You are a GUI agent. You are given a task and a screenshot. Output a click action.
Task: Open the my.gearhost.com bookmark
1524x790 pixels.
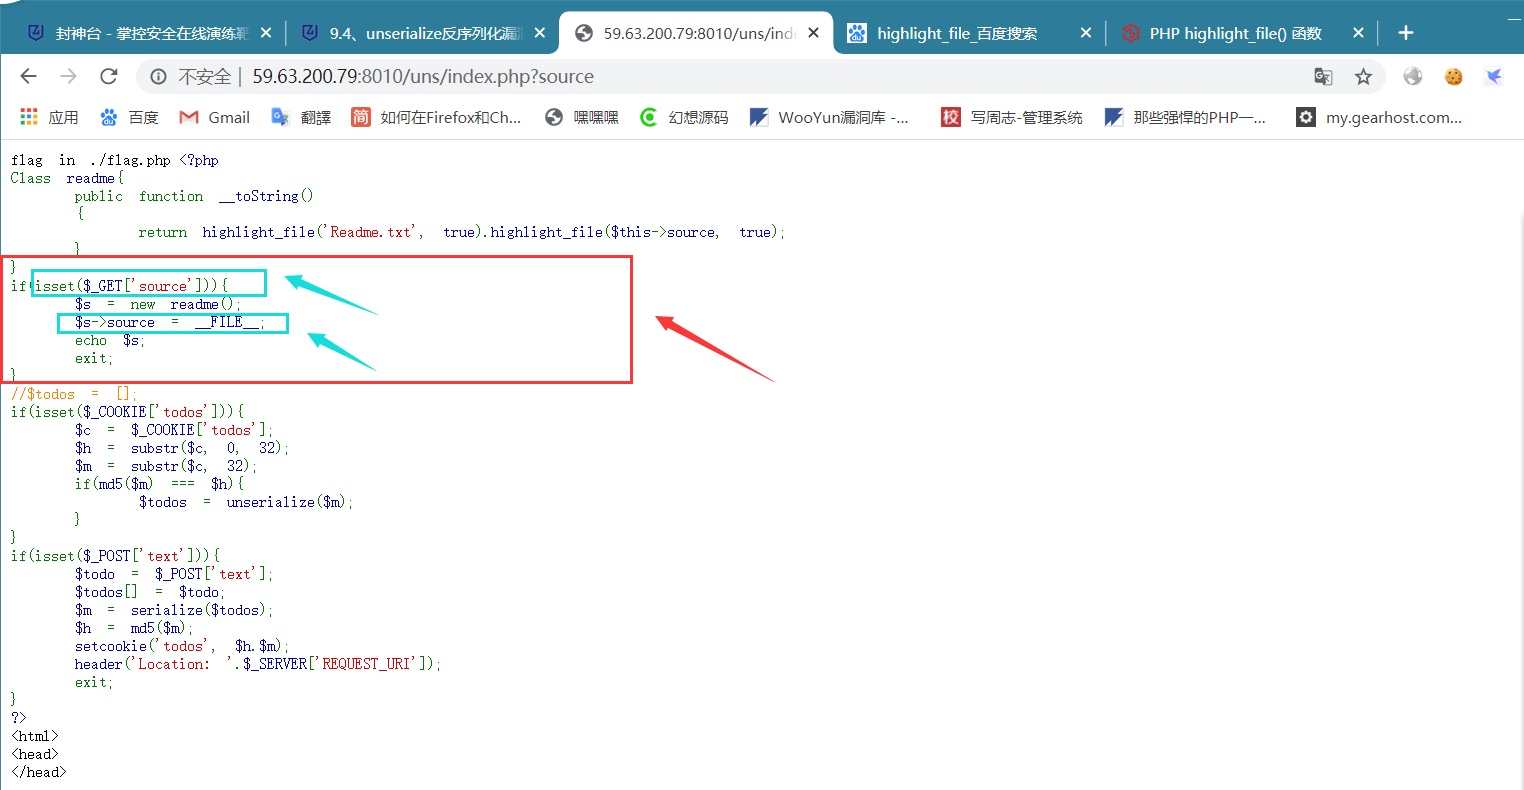pos(1379,117)
